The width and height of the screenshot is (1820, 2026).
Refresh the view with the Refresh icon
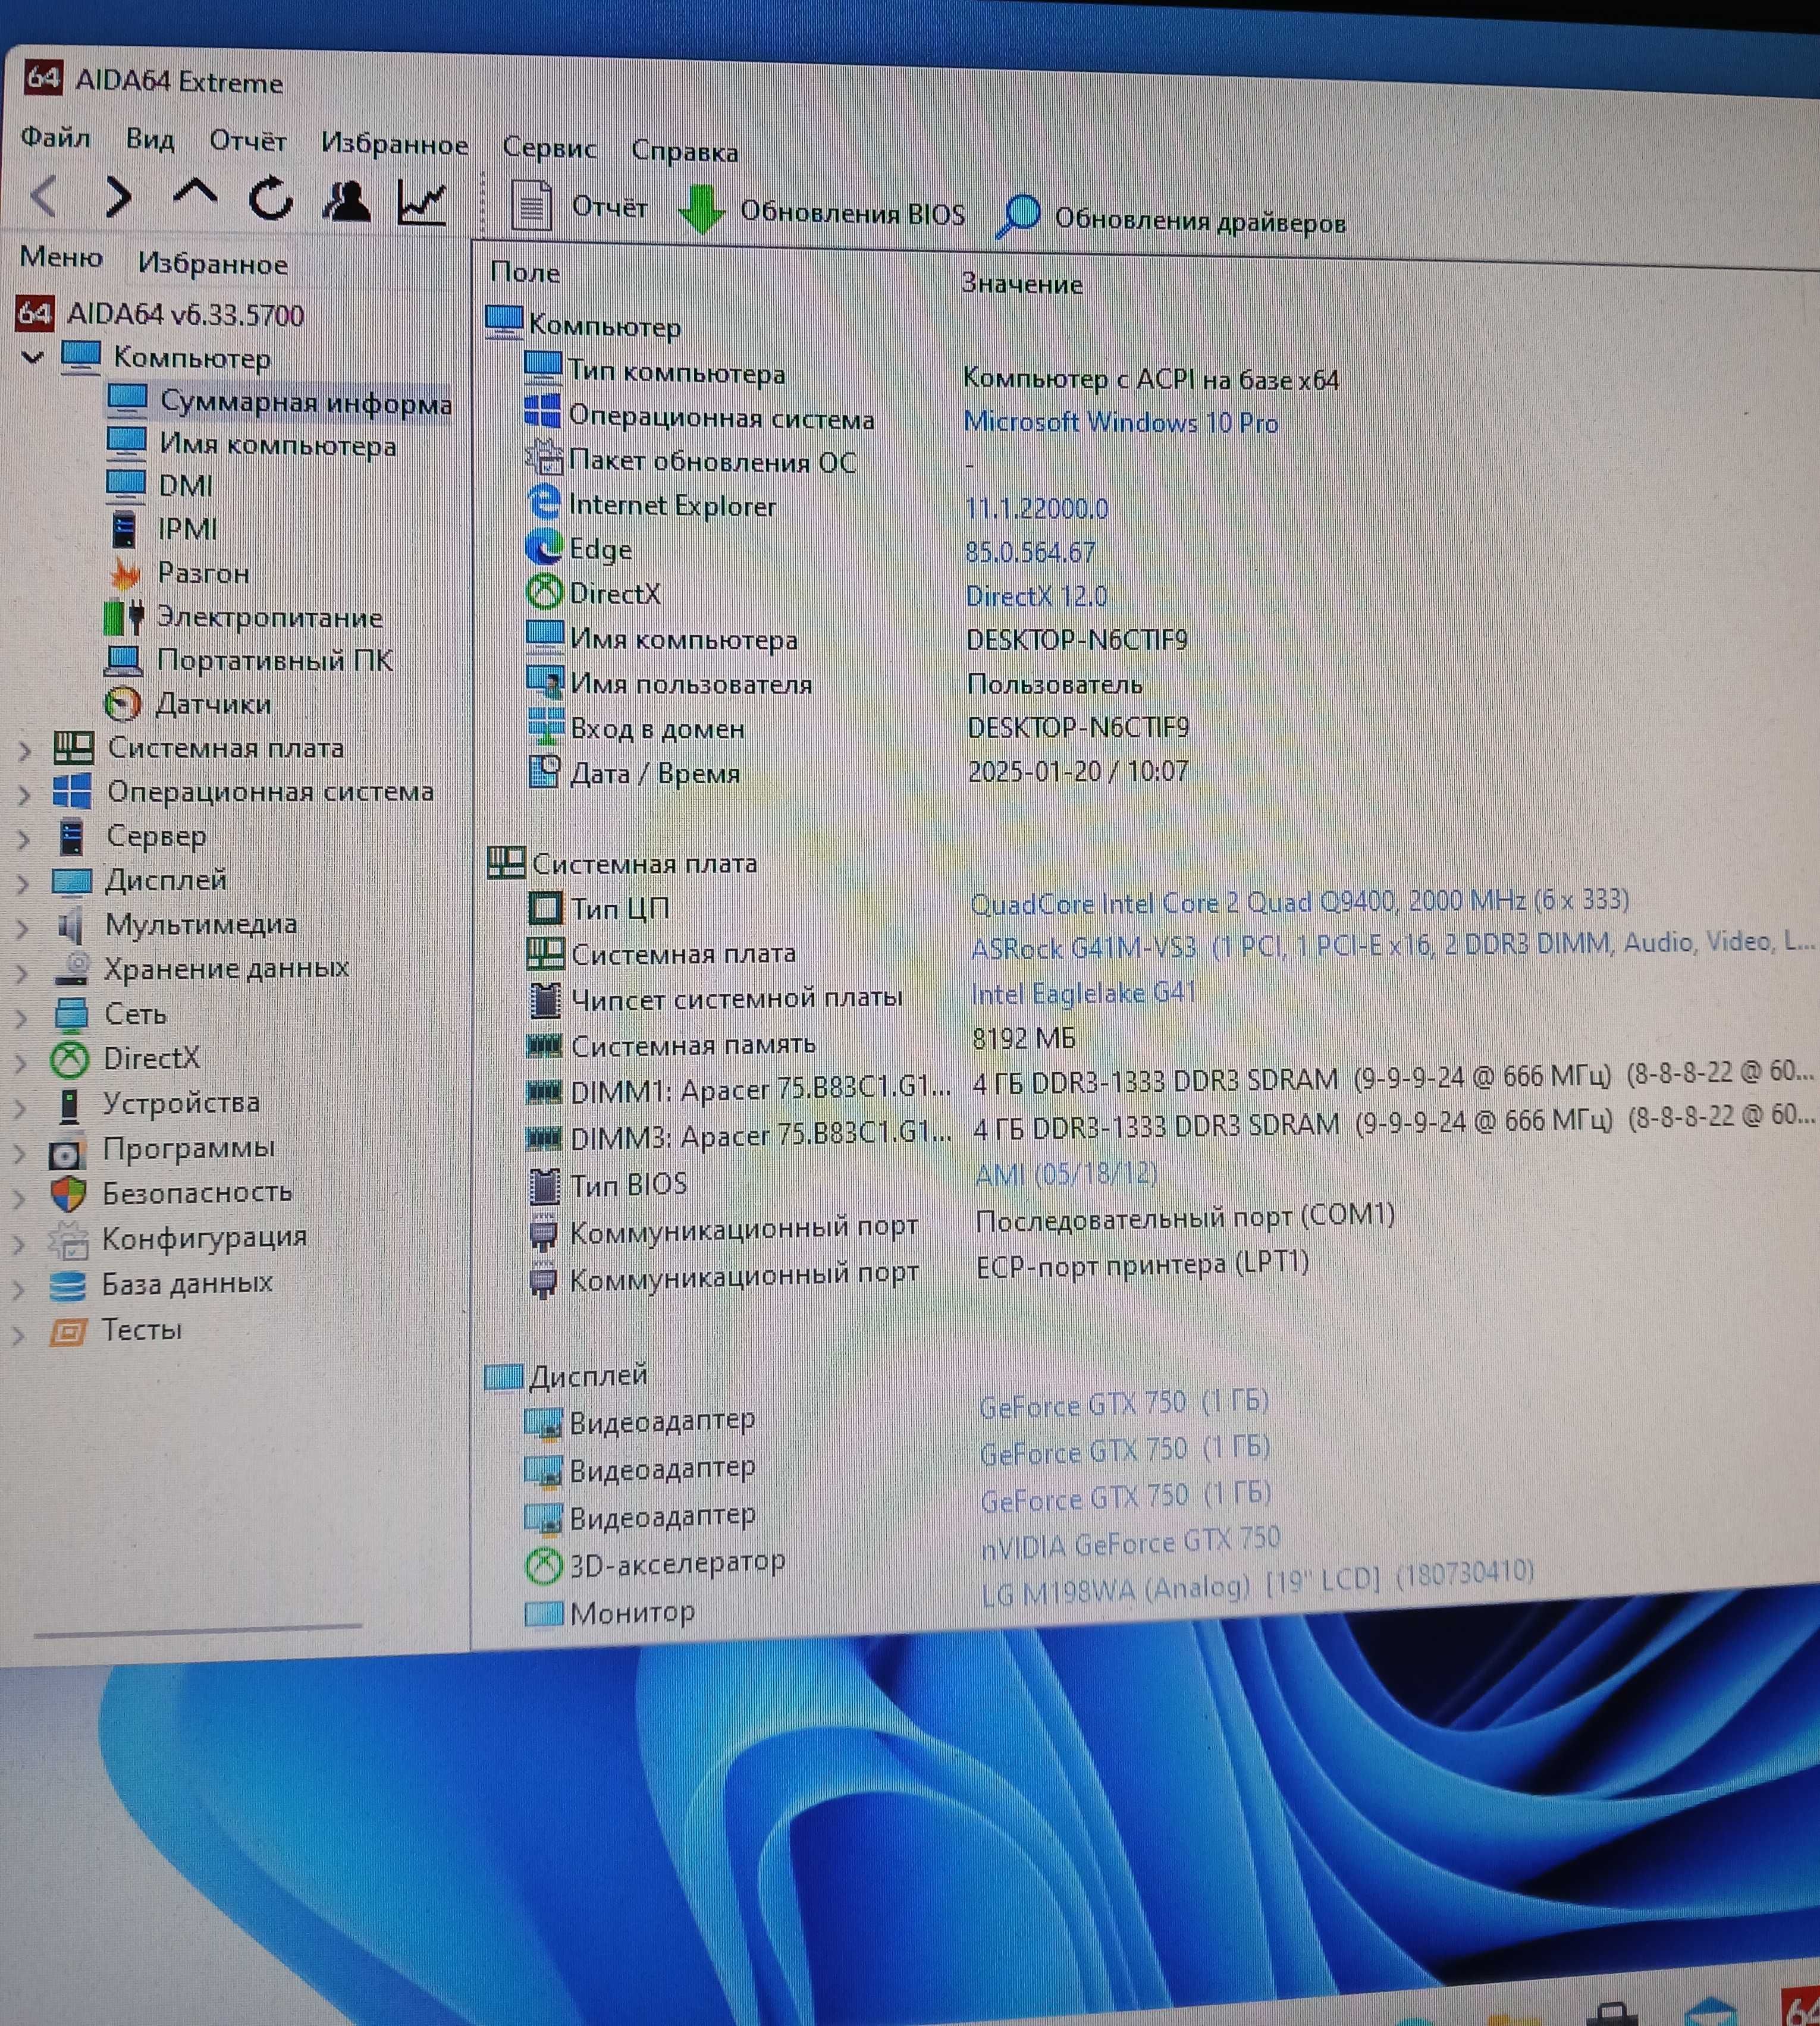coord(271,198)
